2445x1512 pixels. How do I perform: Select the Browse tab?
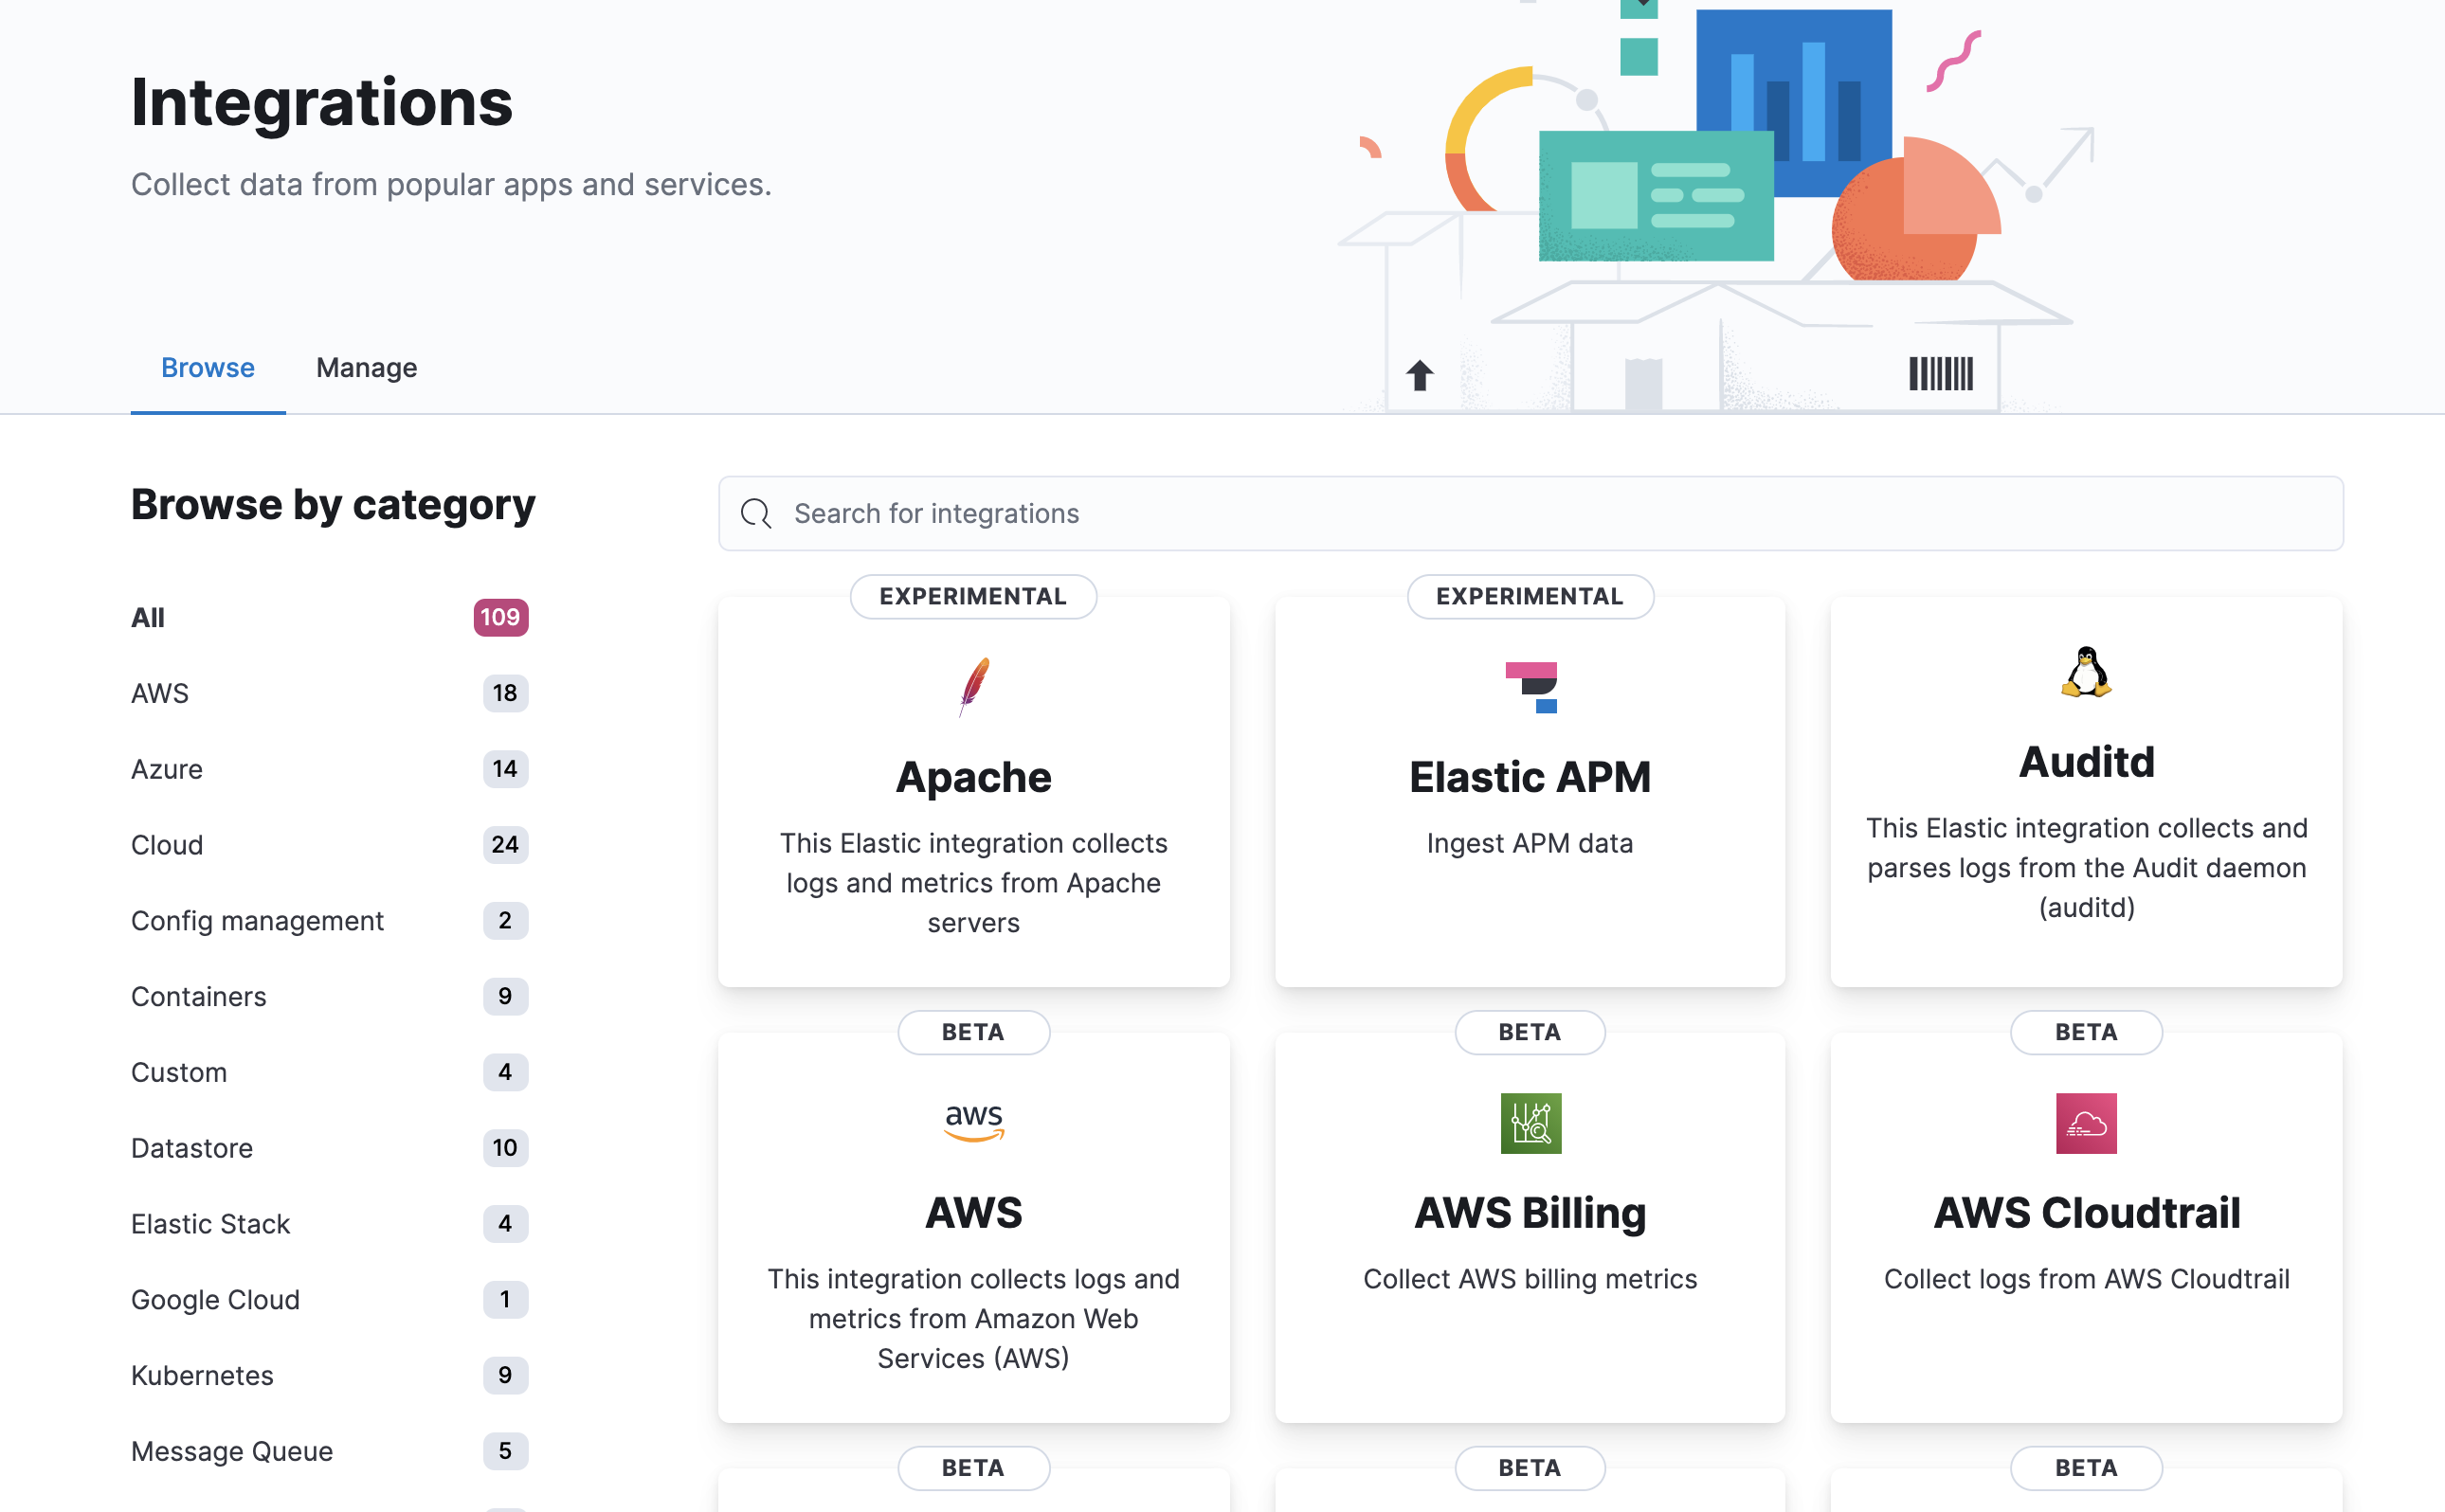tap(208, 368)
